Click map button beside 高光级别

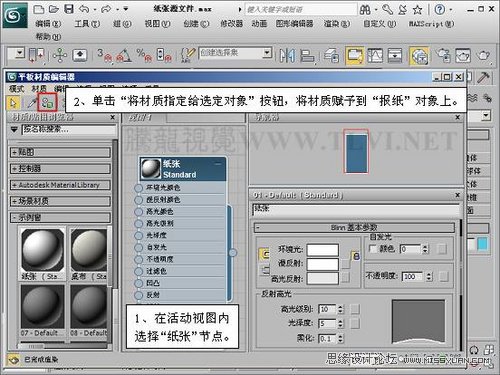point(355,309)
